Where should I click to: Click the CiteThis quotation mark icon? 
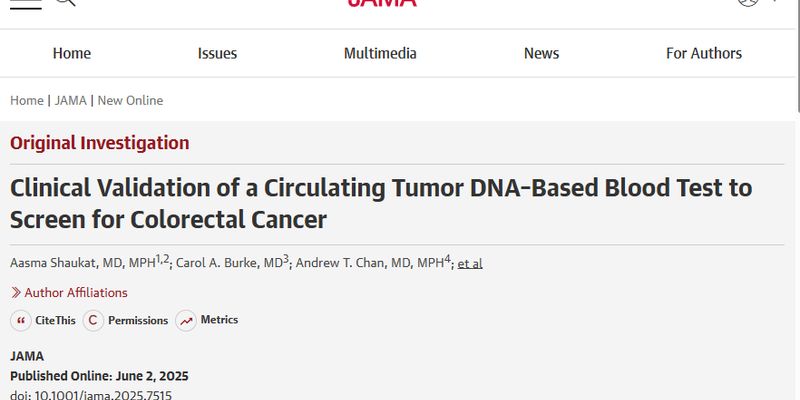21,321
